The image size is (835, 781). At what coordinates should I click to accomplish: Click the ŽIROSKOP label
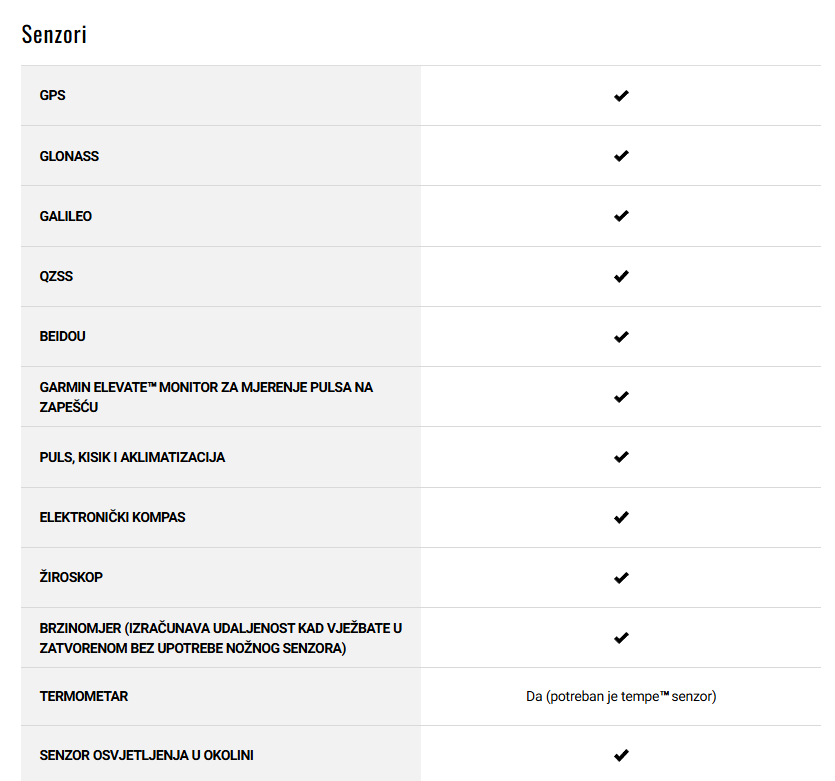click(x=71, y=577)
